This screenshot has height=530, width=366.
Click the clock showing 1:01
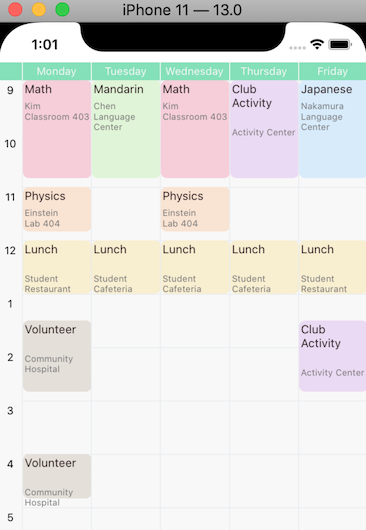tap(45, 45)
